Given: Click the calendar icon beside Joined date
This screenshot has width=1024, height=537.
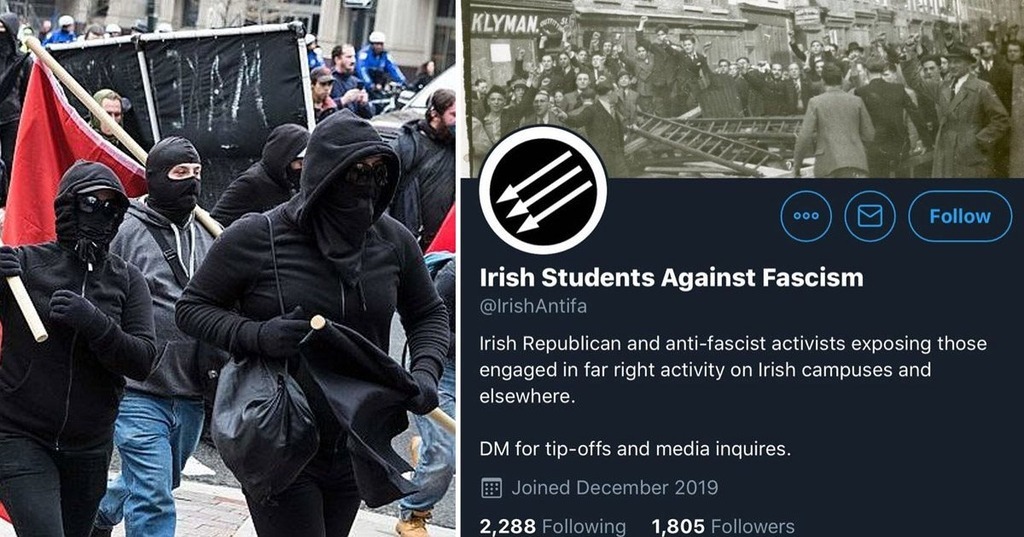Looking at the screenshot, I should [491, 488].
